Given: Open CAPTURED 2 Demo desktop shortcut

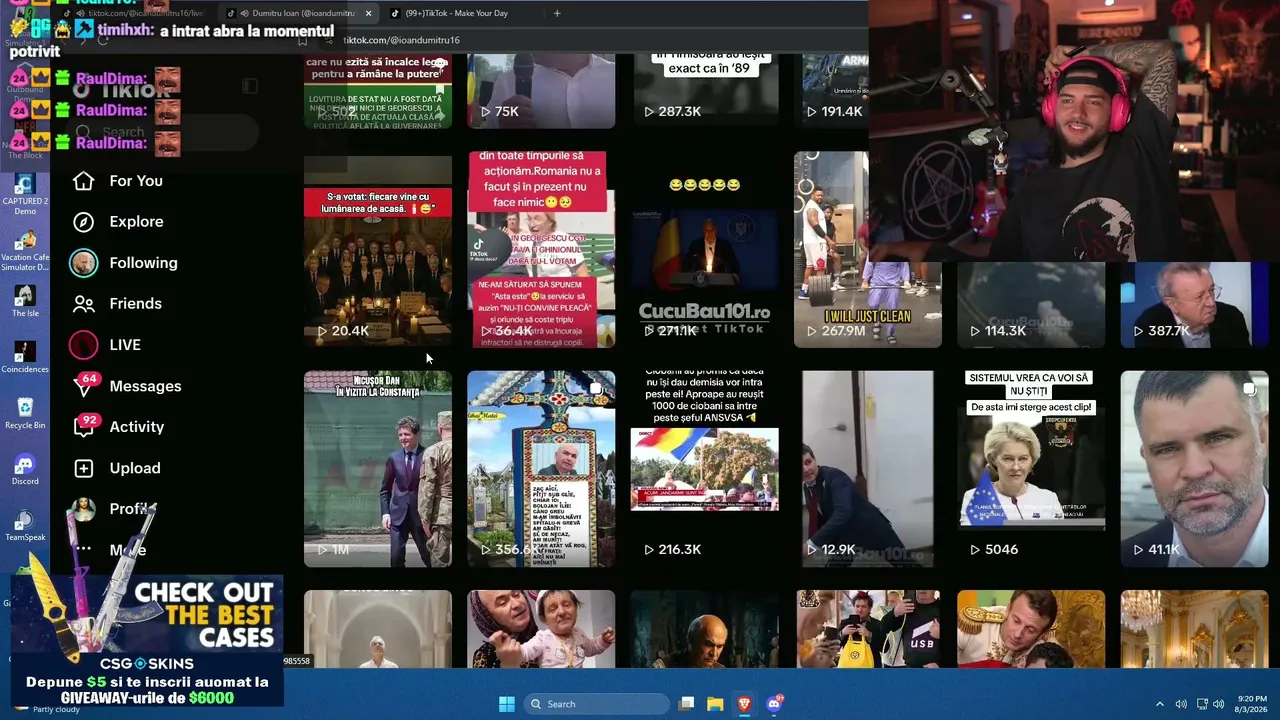Looking at the screenshot, I should (25, 194).
